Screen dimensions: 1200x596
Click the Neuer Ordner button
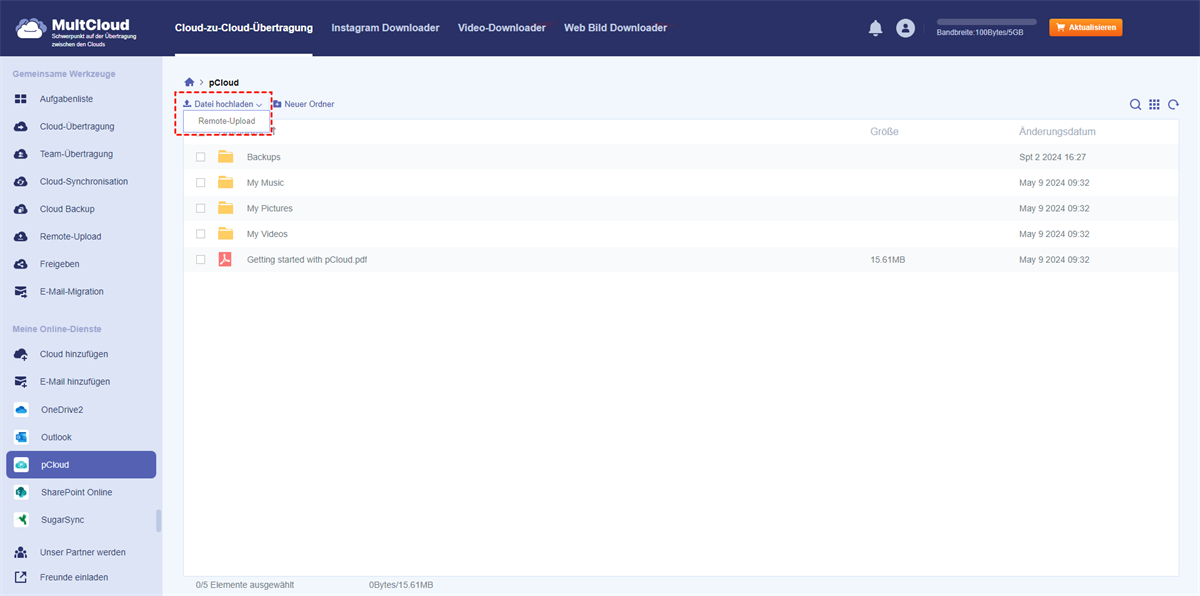303,104
